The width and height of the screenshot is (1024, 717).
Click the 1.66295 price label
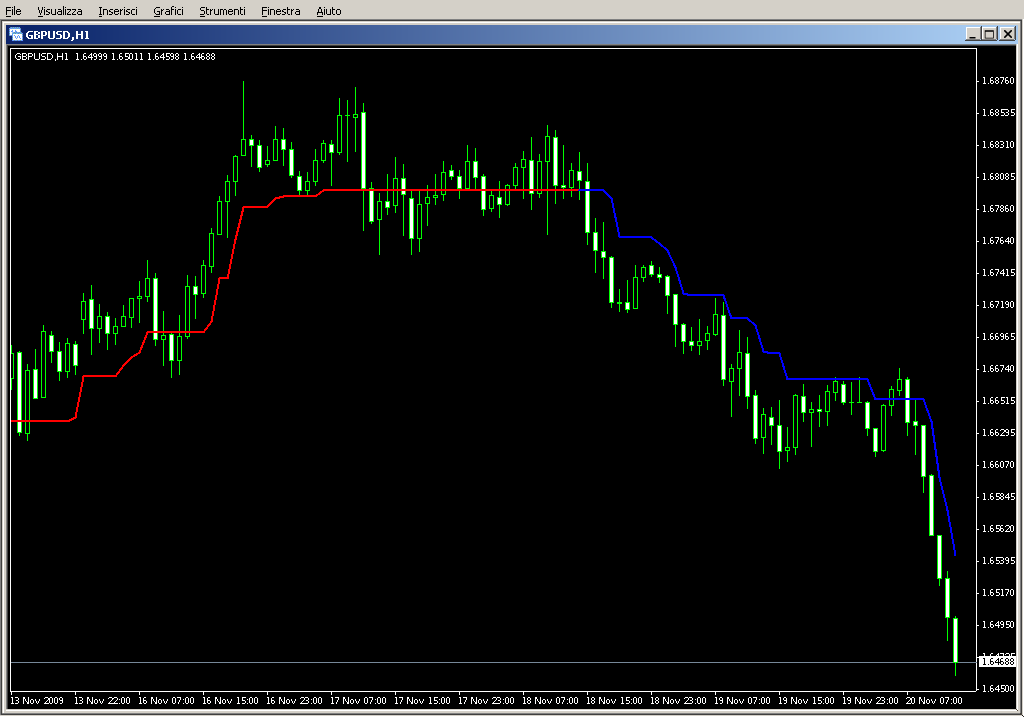(999, 433)
